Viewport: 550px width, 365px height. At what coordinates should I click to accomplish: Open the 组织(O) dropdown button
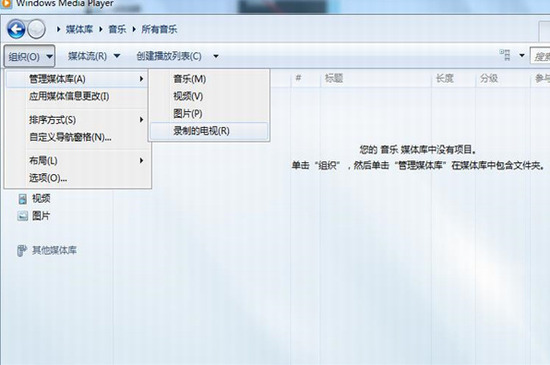[29, 56]
